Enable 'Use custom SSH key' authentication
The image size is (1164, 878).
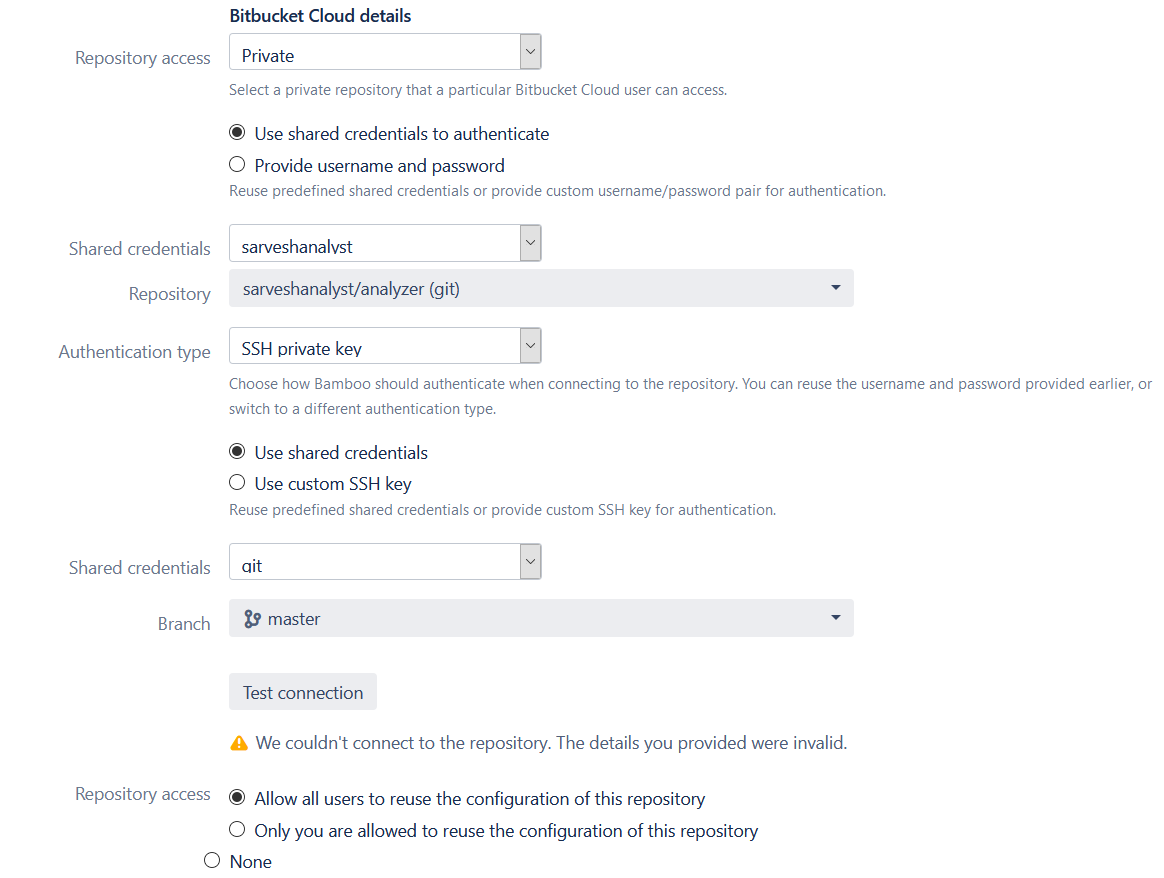pyautogui.click(x=237, y=482)
